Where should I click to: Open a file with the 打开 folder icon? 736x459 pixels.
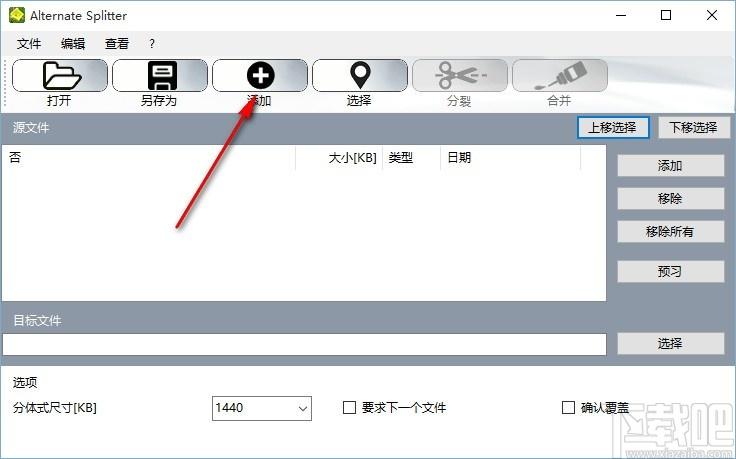click(60, 76)
